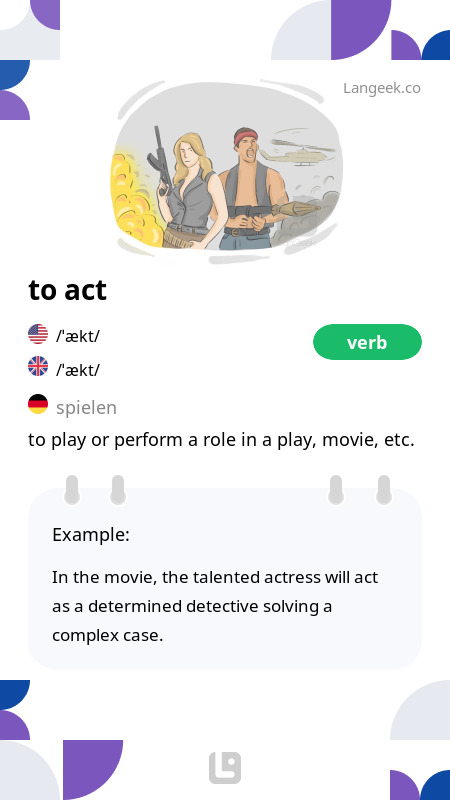450x800 pixels.
Task: Click the American phonetic transcription /ækt/
Action: 78,336
